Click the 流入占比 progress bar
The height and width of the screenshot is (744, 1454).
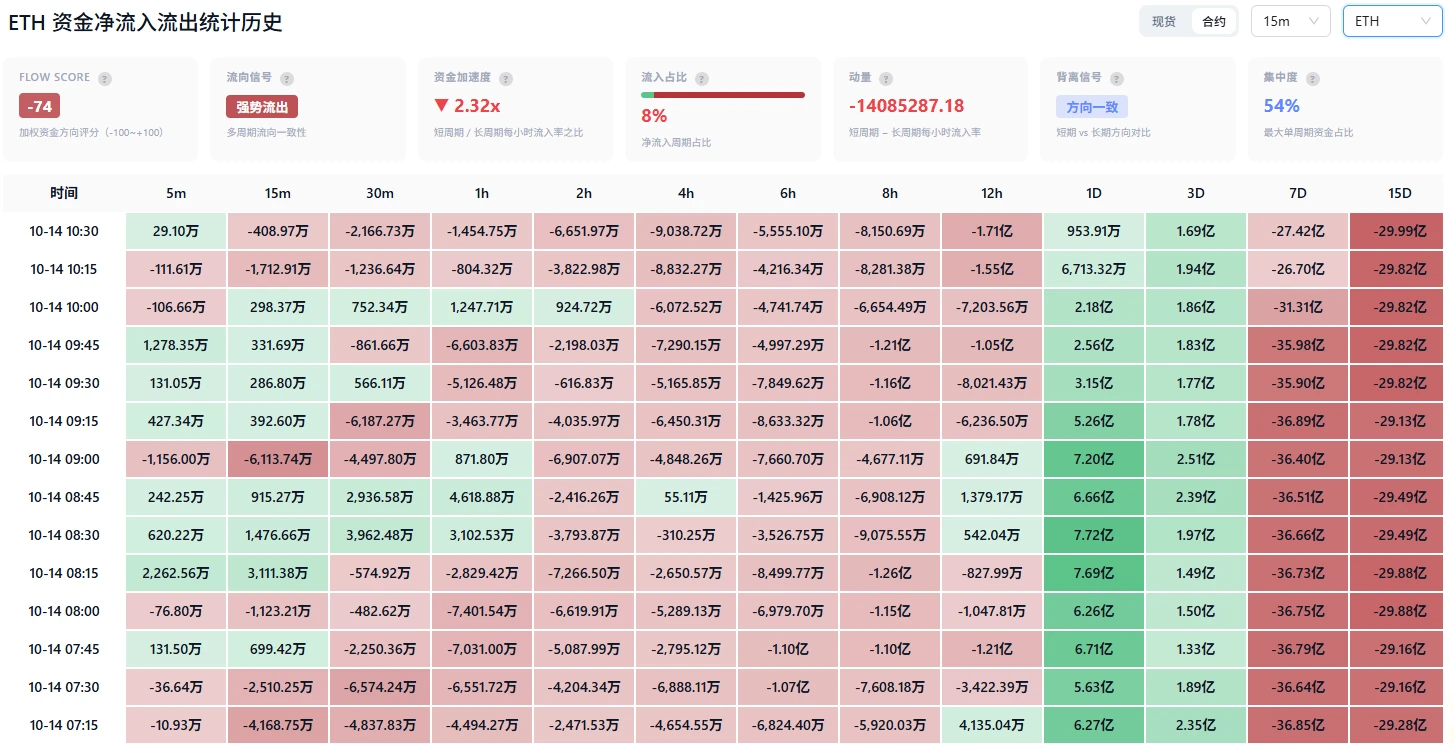point(723,95)
